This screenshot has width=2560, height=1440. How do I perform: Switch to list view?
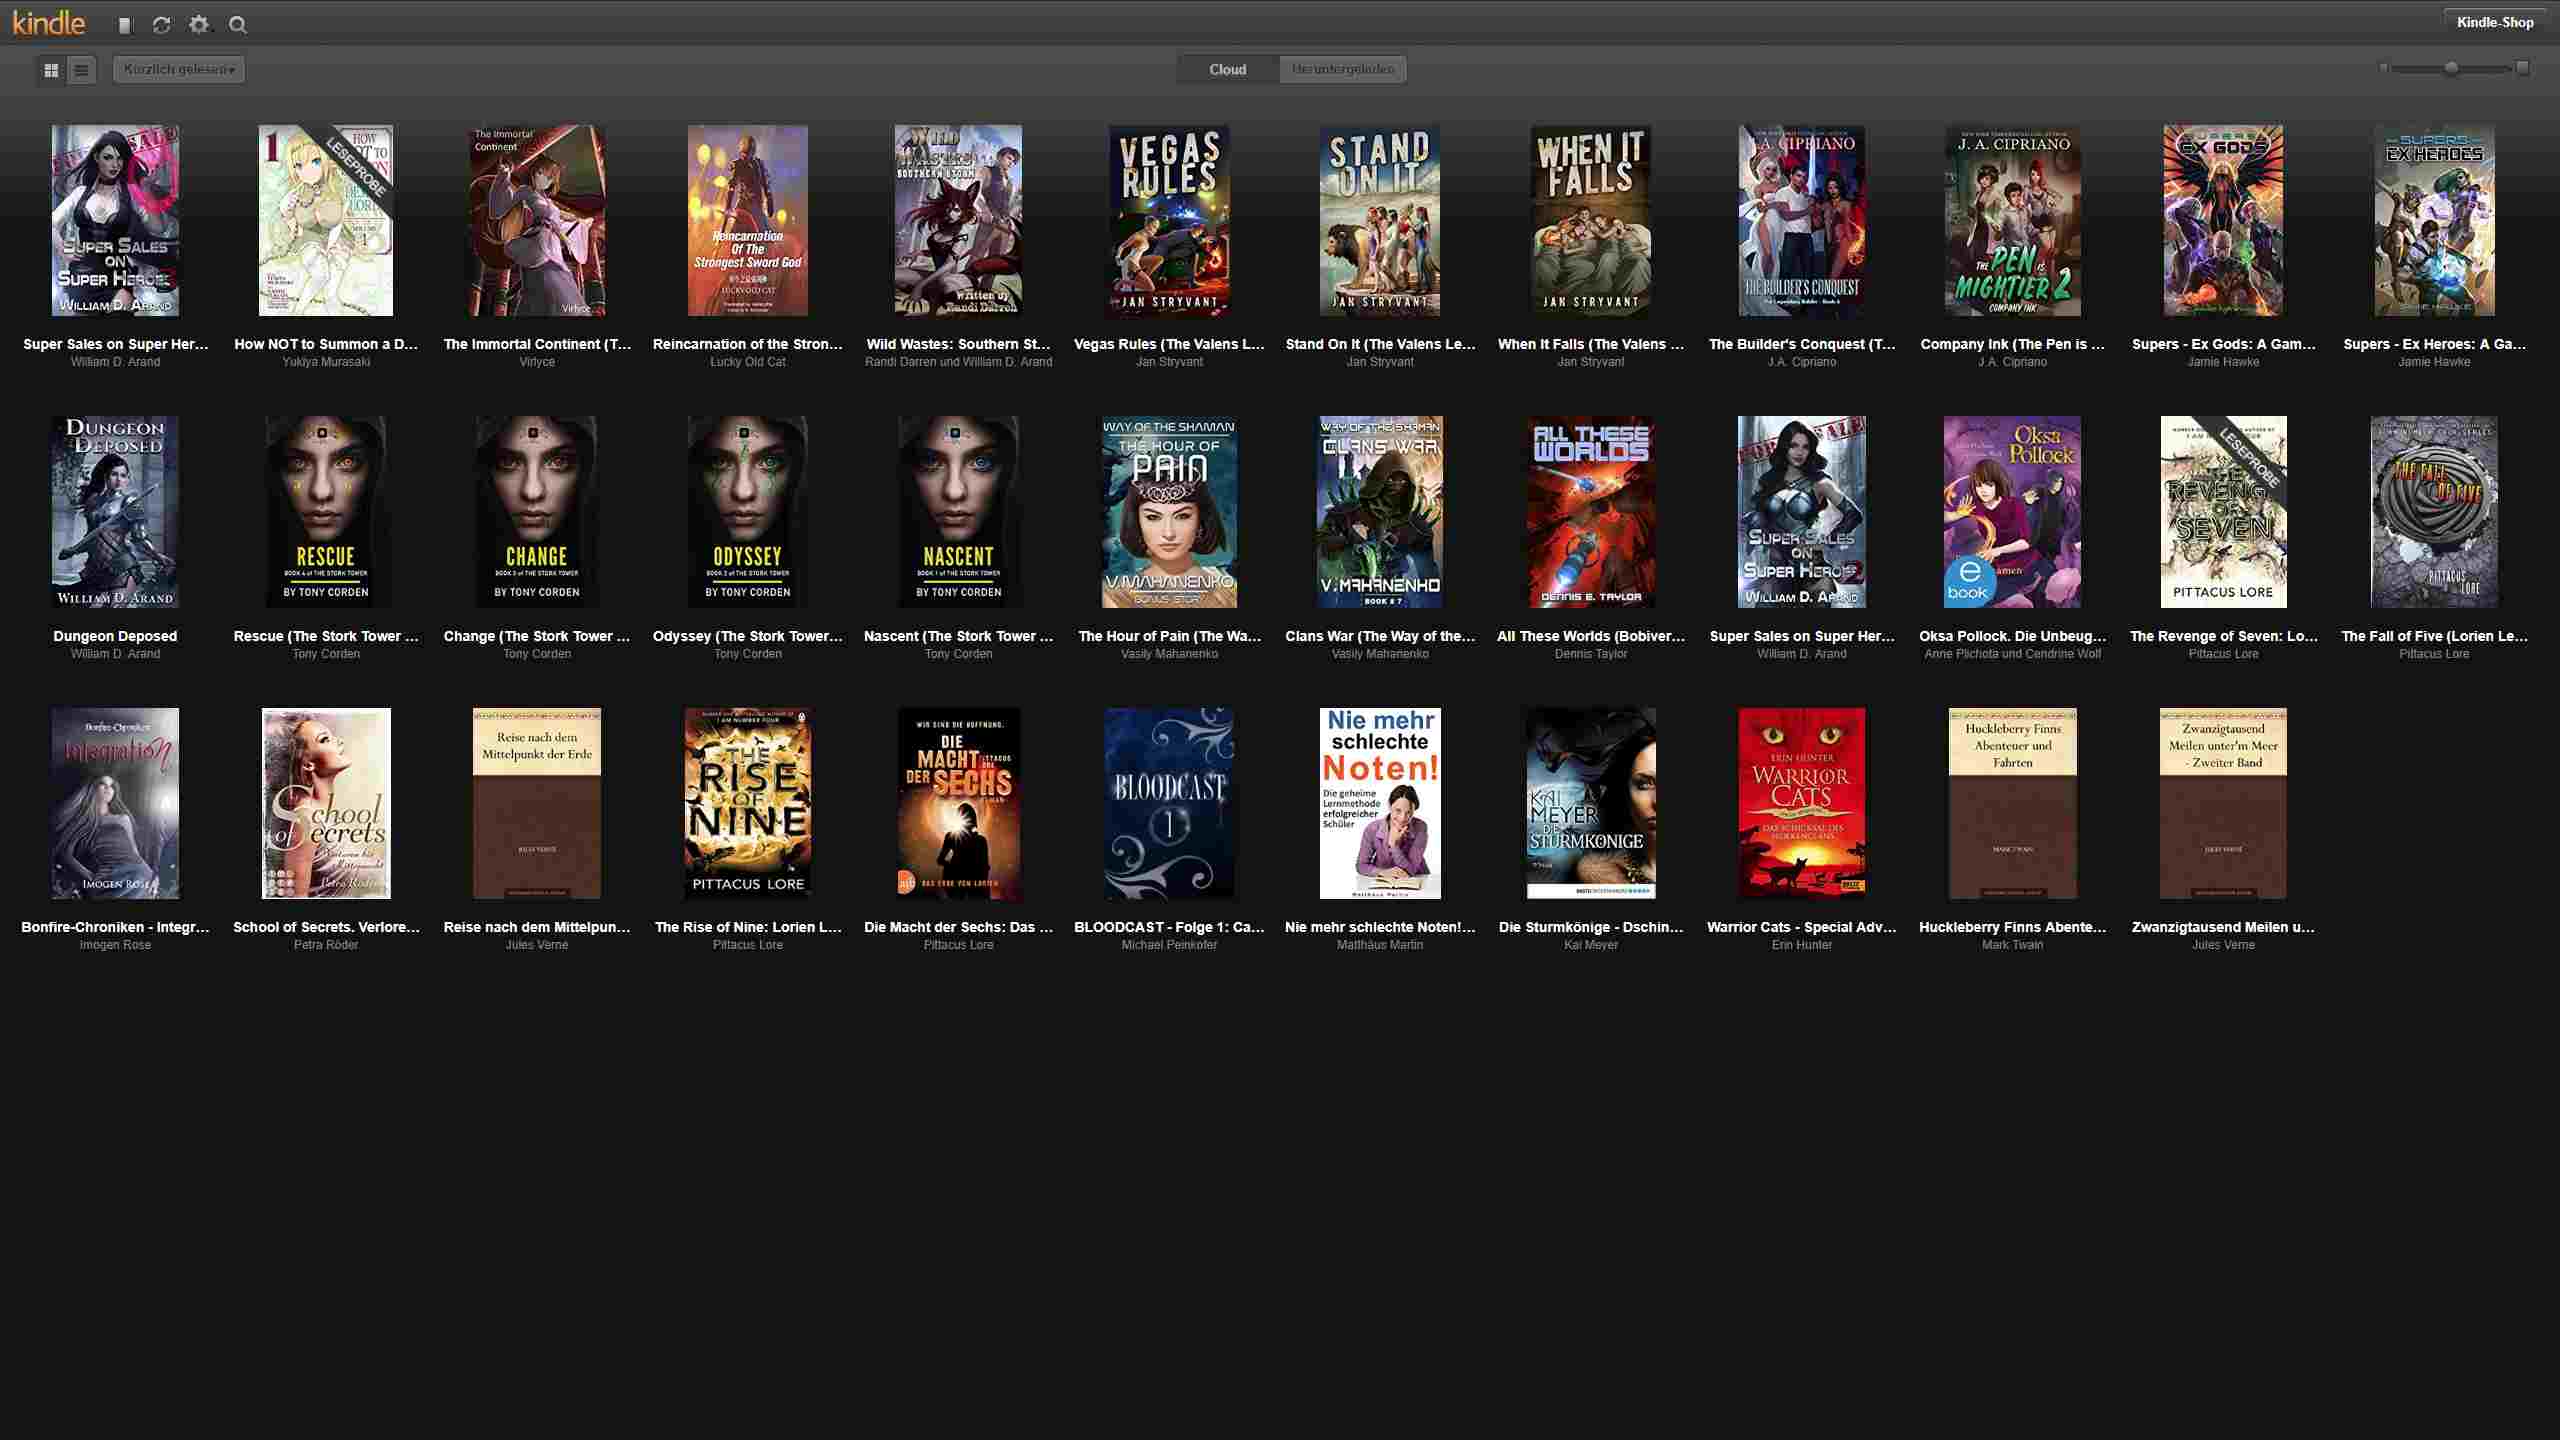pyautogui.click(x=82, y=70)
